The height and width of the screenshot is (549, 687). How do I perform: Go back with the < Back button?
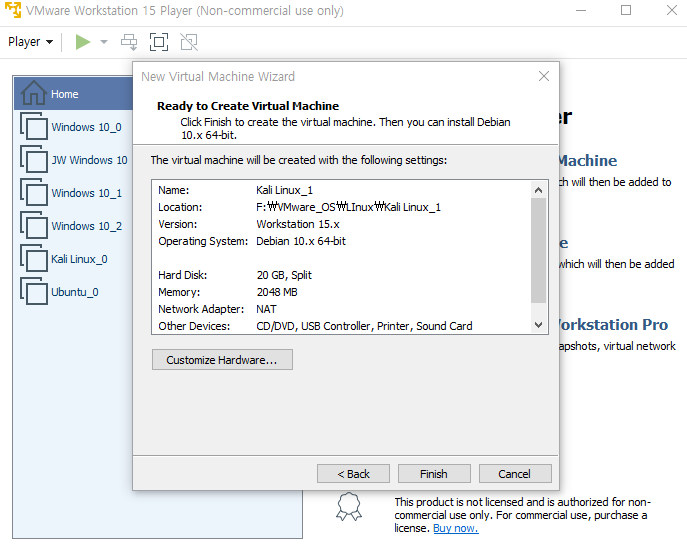pos(353,474)
